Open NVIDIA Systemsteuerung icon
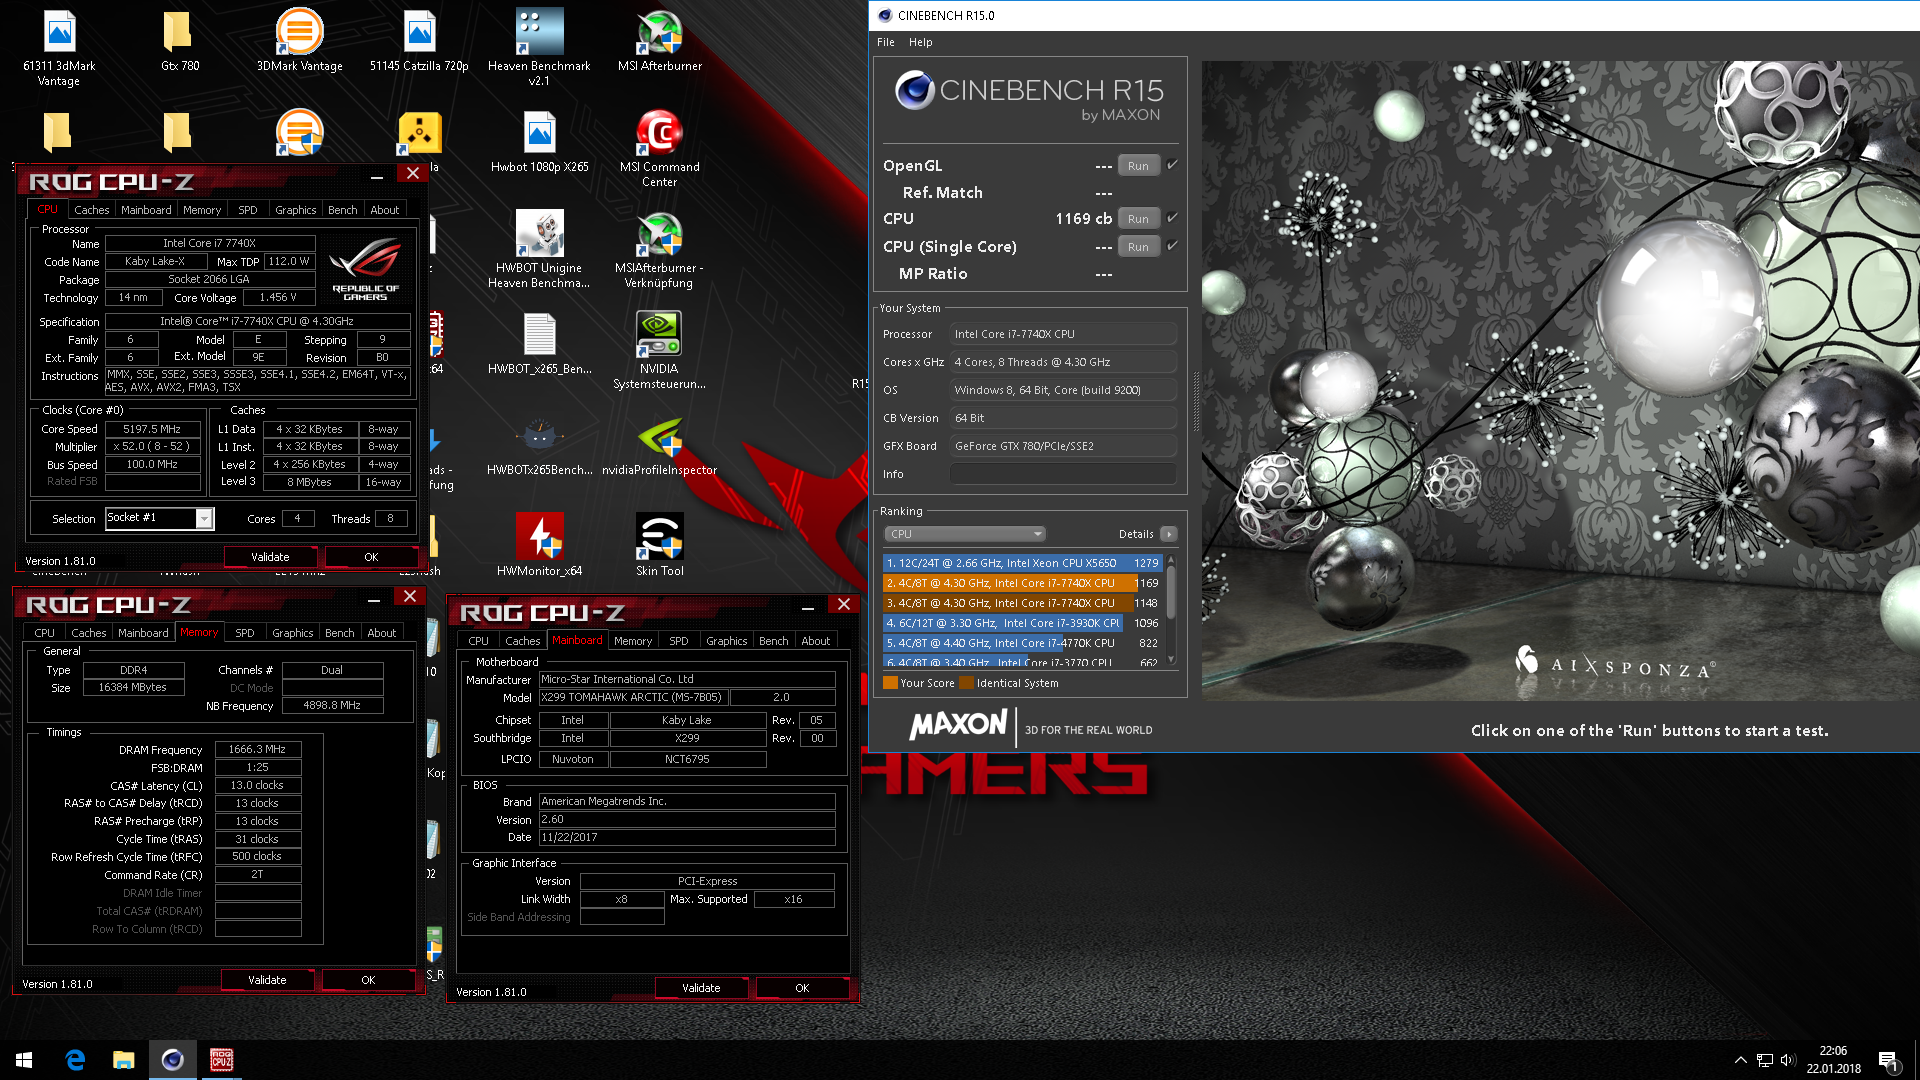 point(659,350)
